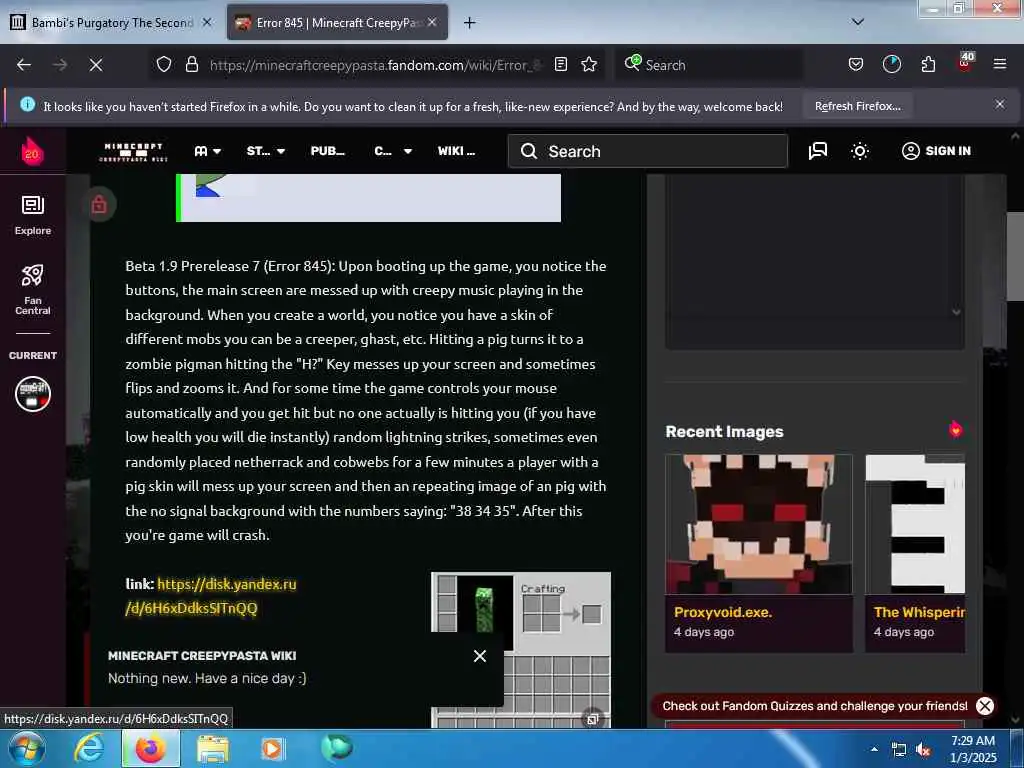Click the wiki Search field
This screenshot has height=768, width=1024.
(x=648, y=151)
